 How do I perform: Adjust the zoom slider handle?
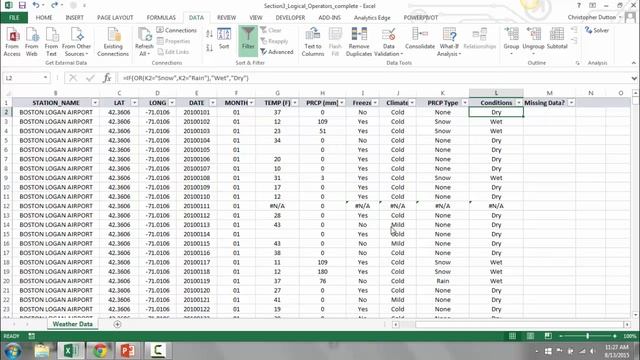tap(587, 336)
